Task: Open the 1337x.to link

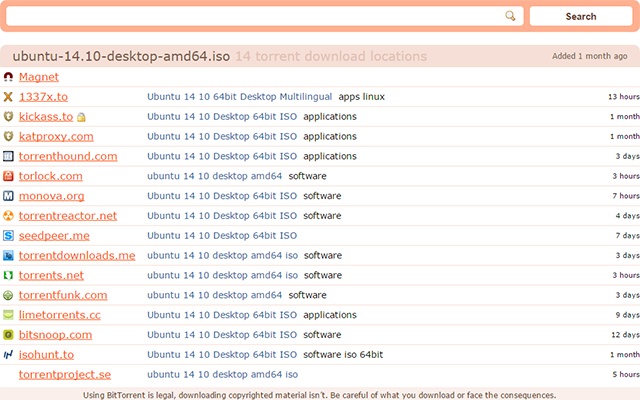Action: point(43,97)
